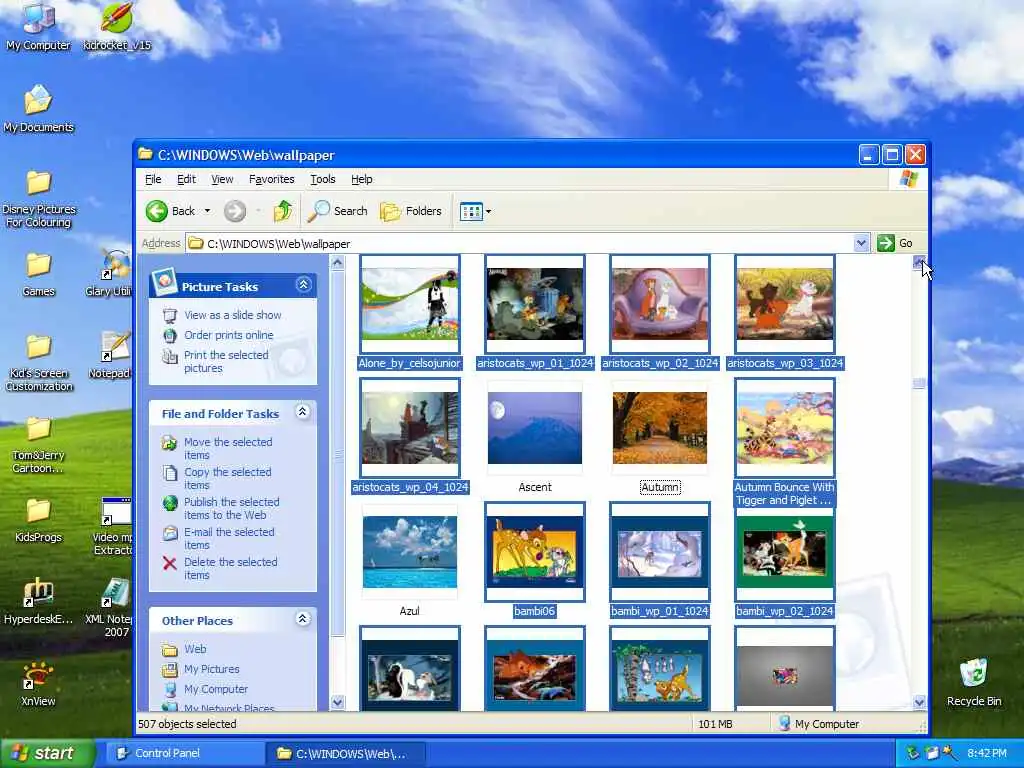Open My Computer in Other Places
Viewport: 1024px width, 768px height.
(x=216, y=689)
